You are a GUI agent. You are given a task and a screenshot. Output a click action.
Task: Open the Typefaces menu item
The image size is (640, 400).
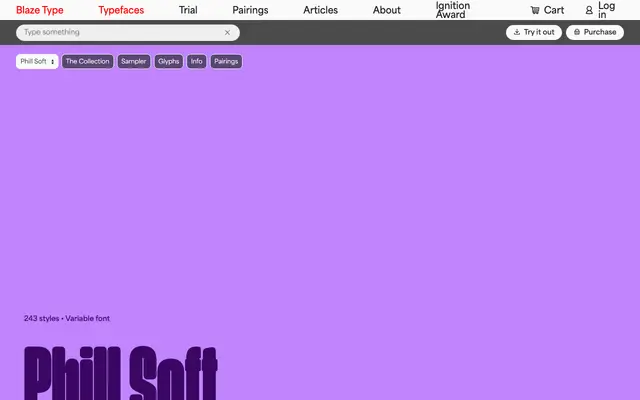pyautogui.click(x=121, y=10)
